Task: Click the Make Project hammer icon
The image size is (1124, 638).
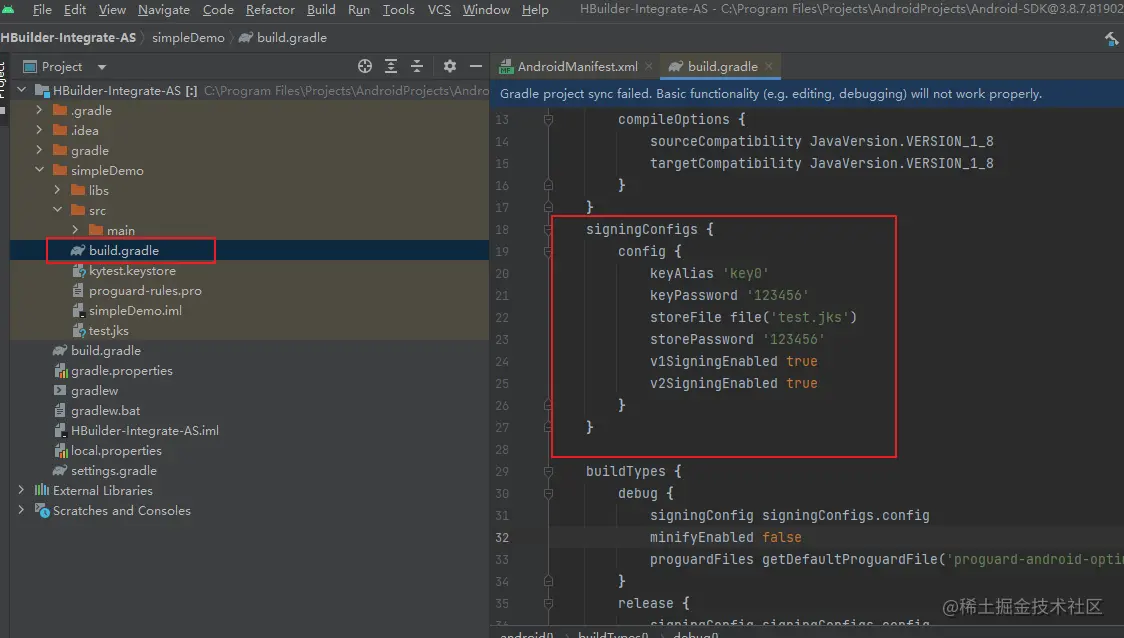Action: (x=1112, y=39)
